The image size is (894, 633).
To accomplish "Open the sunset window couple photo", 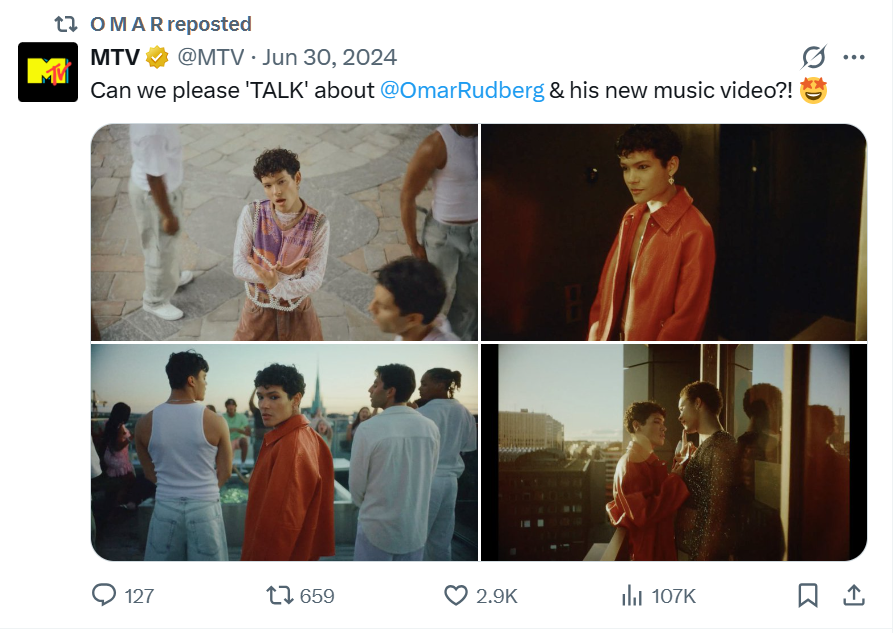I will click(674, 452).
